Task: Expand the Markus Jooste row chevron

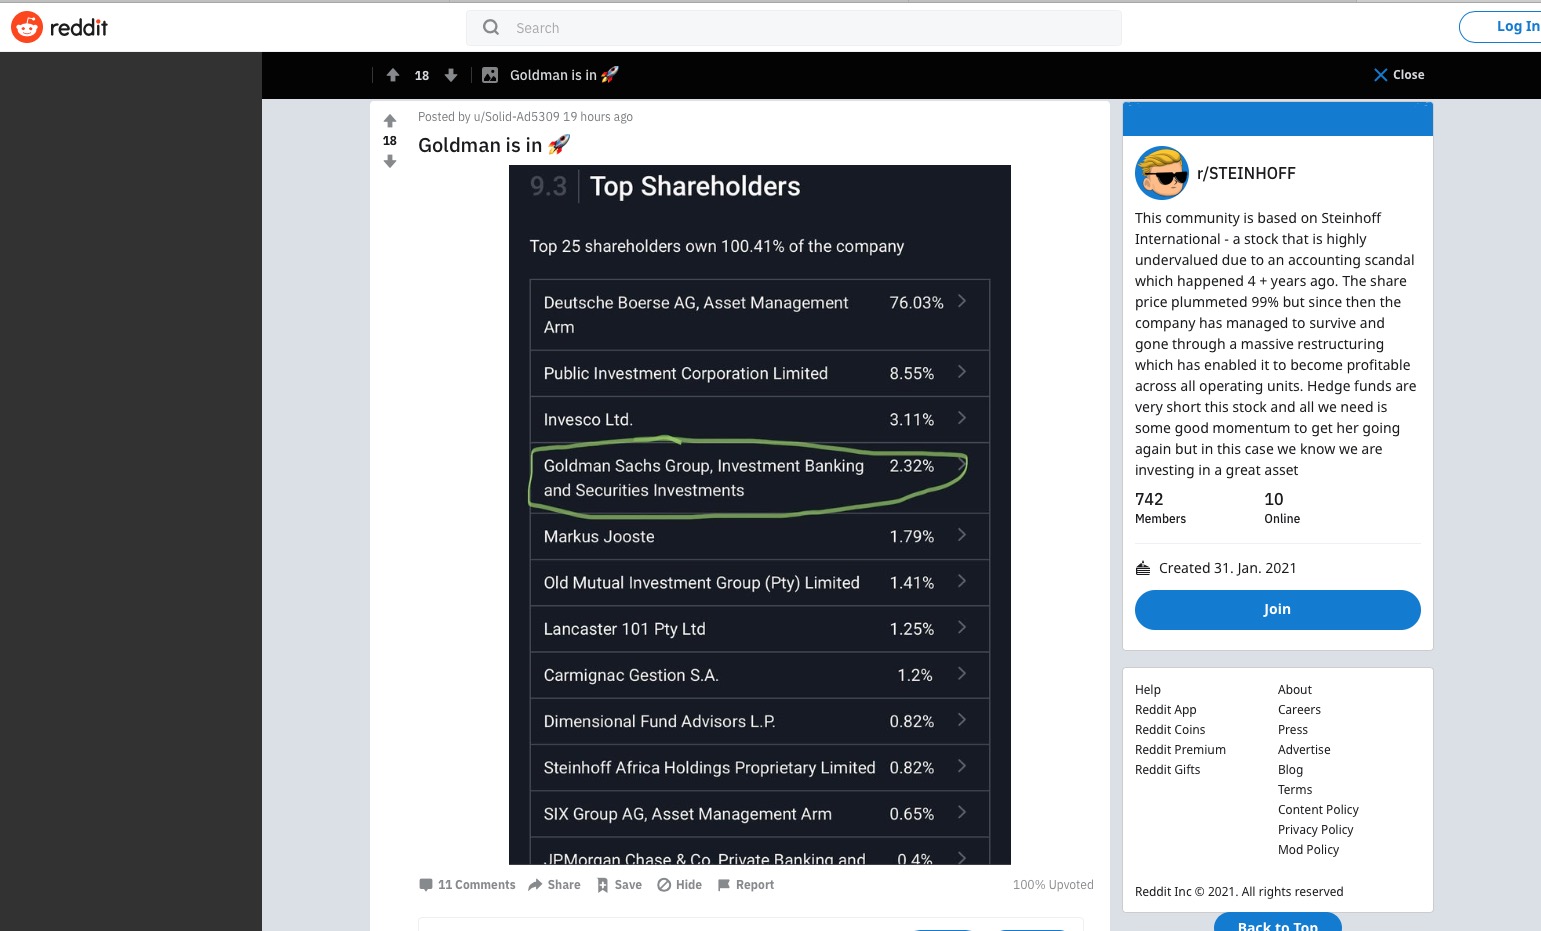Action: [x=962, y=535]
